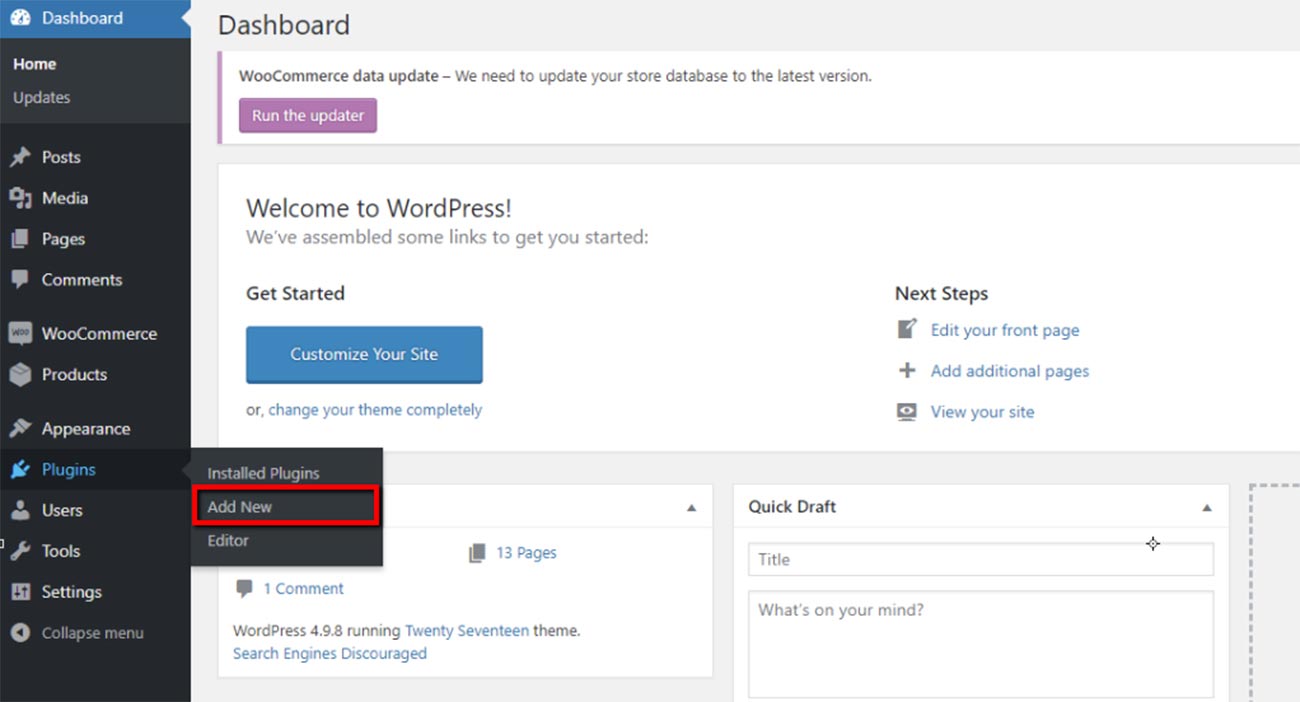
Task: Click Run the updater button
Action: coord(308,115)
